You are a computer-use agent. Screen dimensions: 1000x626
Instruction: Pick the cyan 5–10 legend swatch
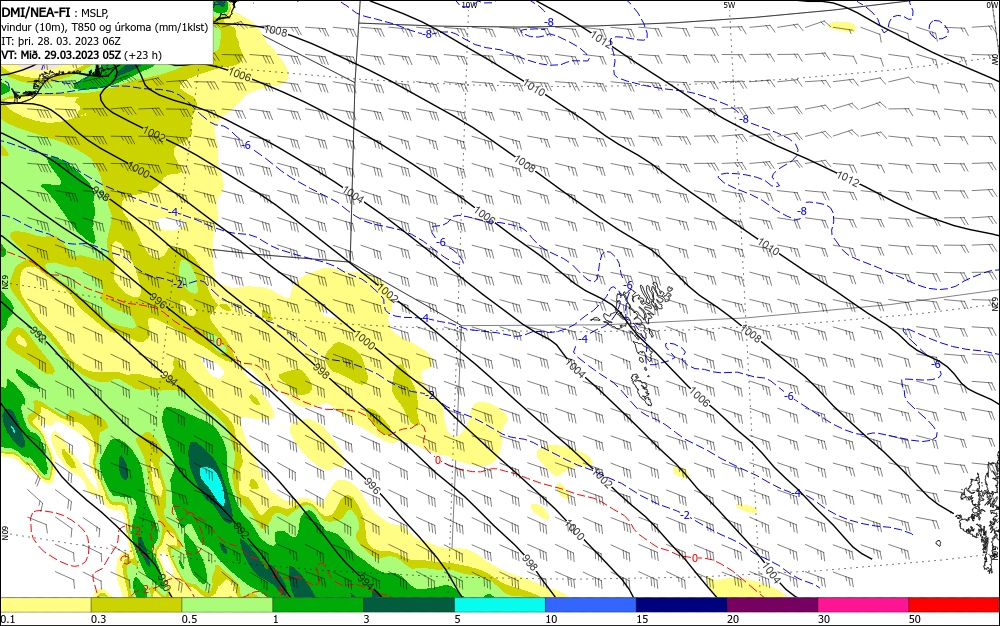[500, 605]
